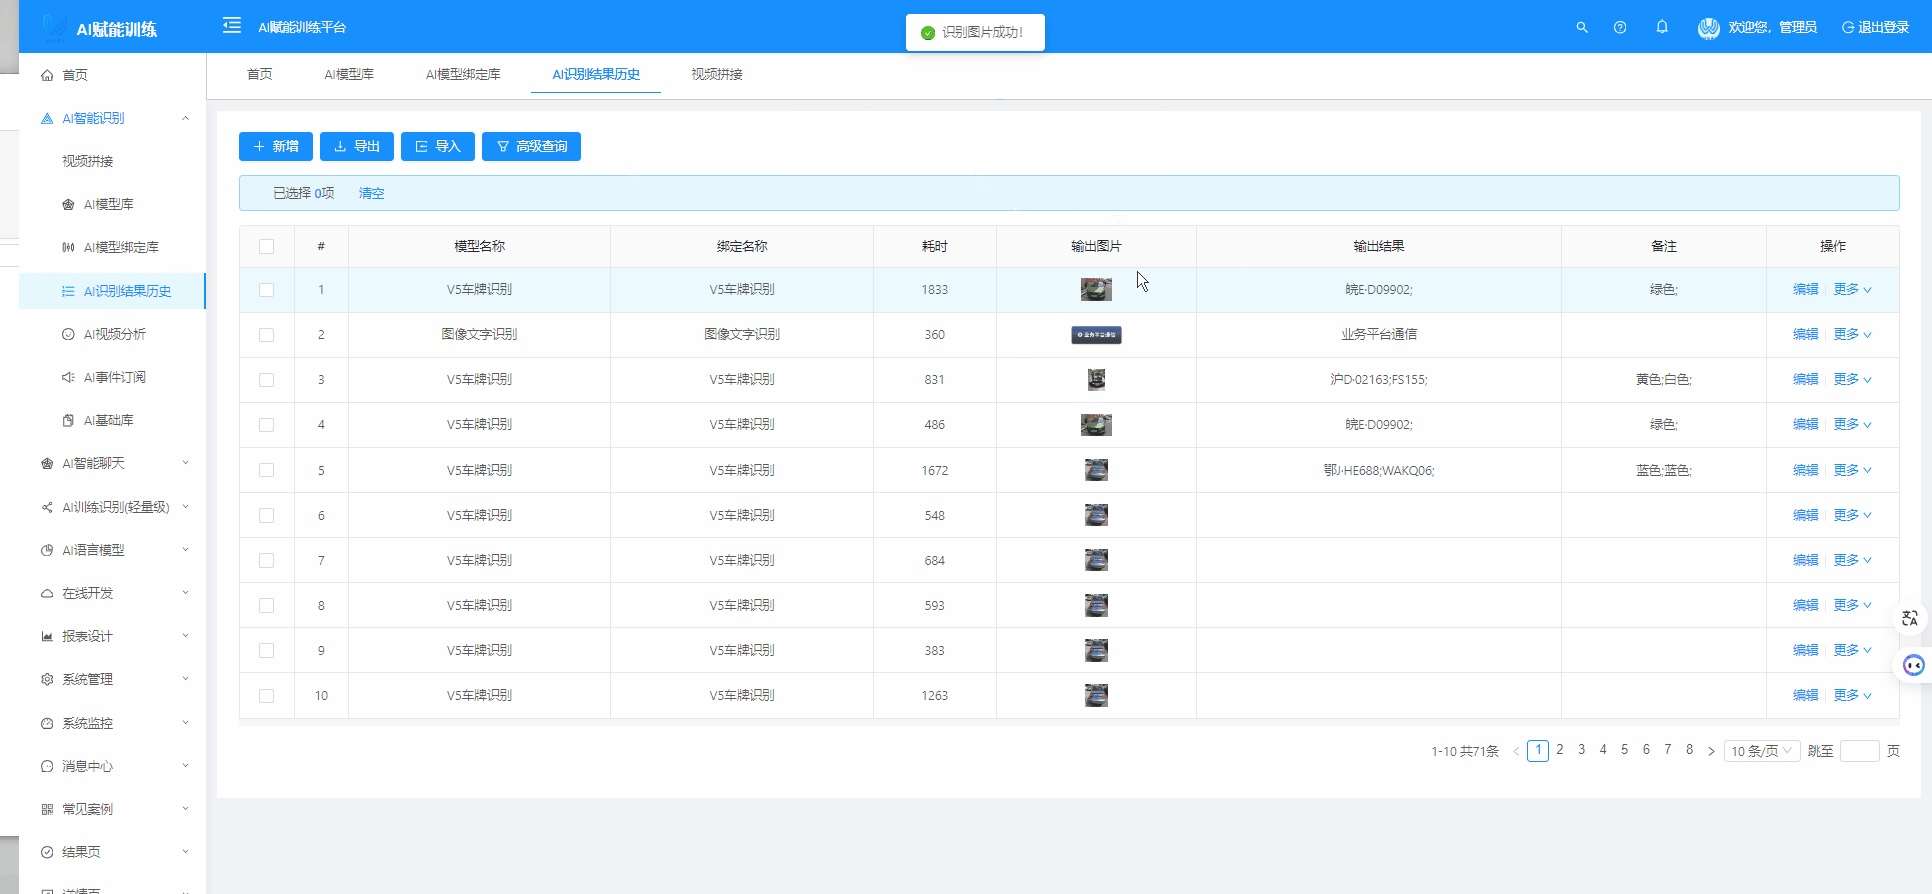Toggle the select-all header checkbox

click(266, 246)
